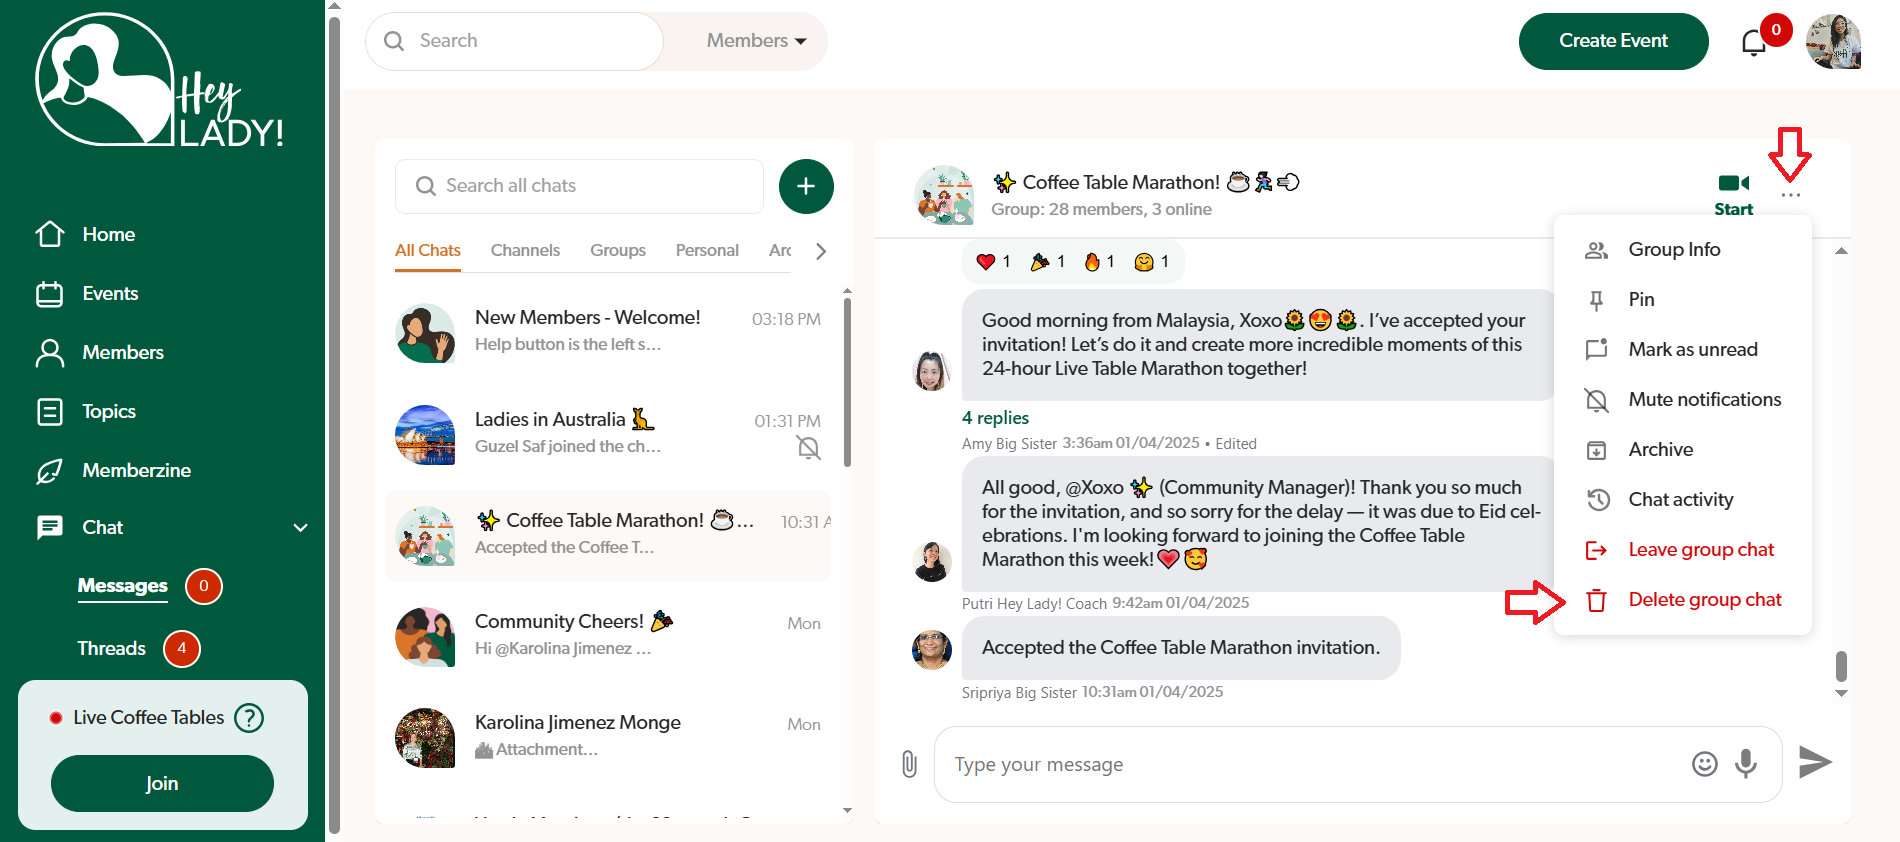Open Coffee Table Marathon in chat list
1900x842 pixels.
[609, 535]
